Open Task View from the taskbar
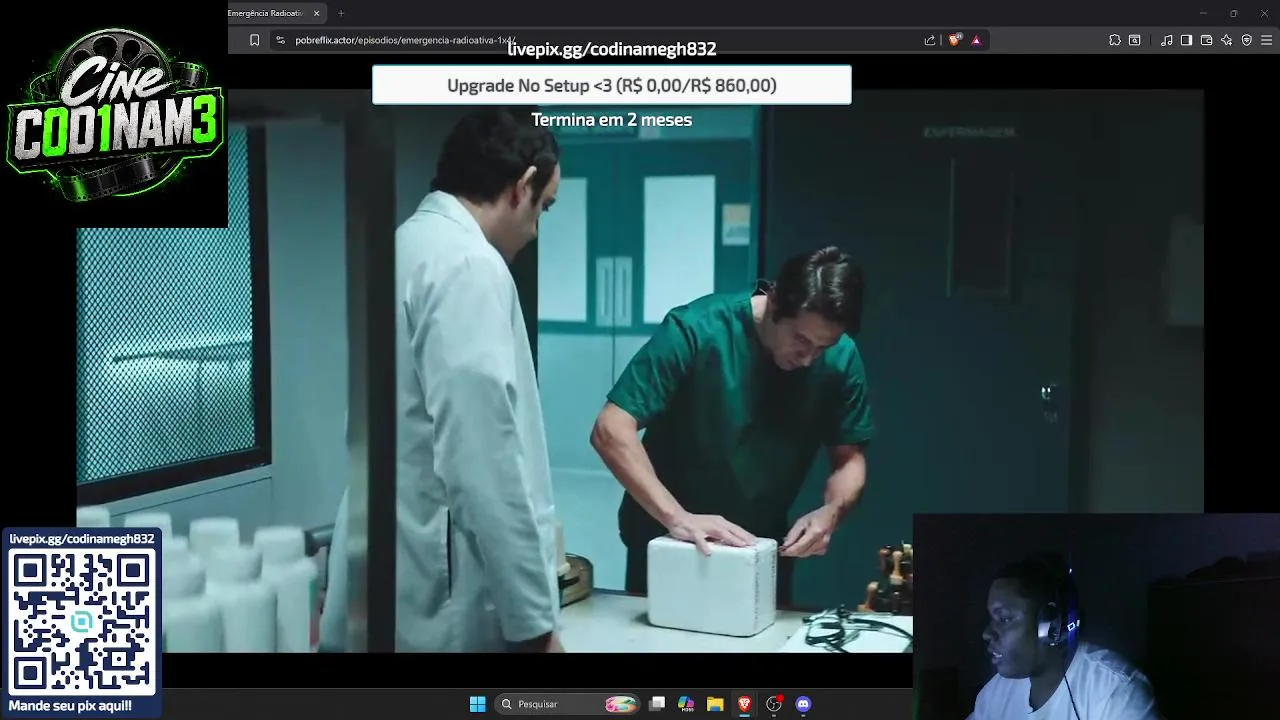This screenshot has height=720, width=1280. coord(657,704)
